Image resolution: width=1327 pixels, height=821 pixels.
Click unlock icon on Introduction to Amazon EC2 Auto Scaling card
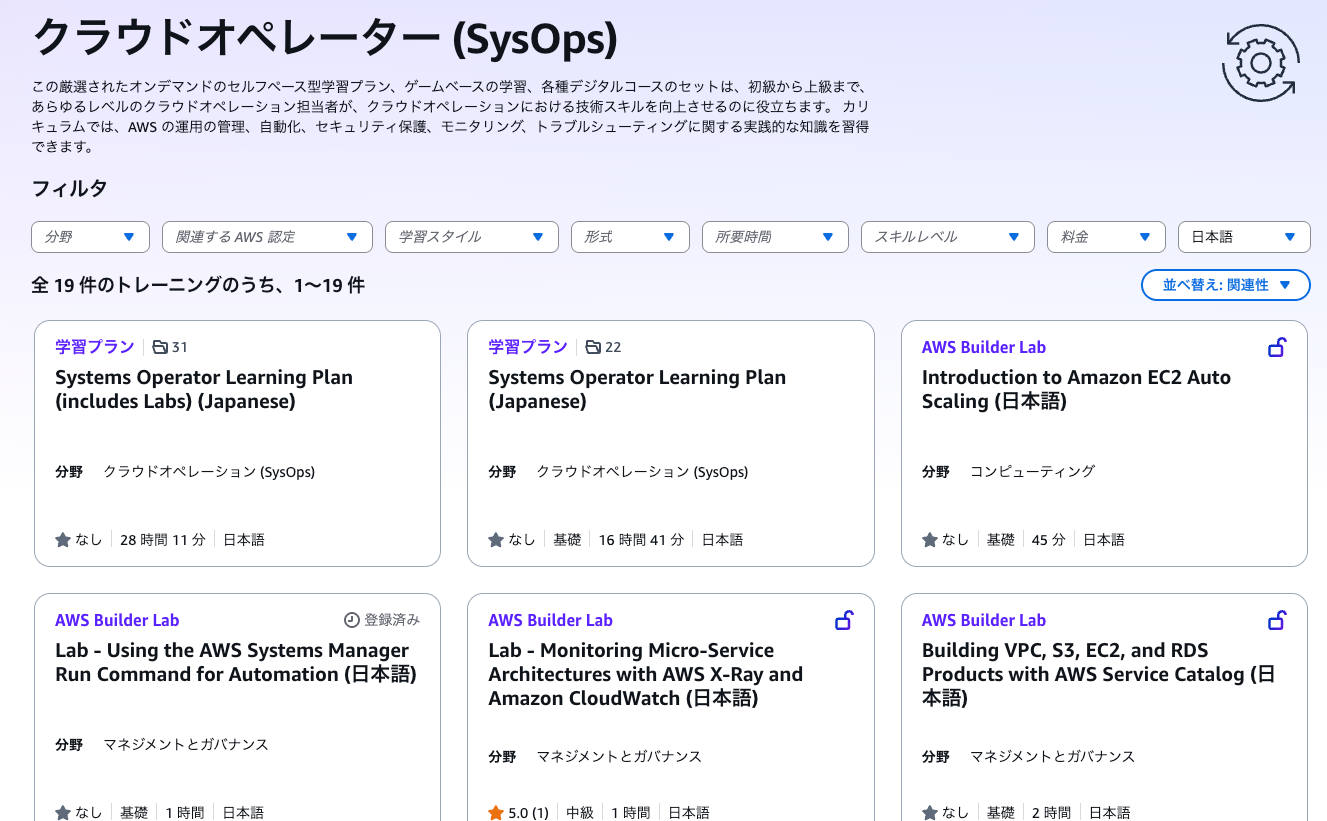point(1277,347)
